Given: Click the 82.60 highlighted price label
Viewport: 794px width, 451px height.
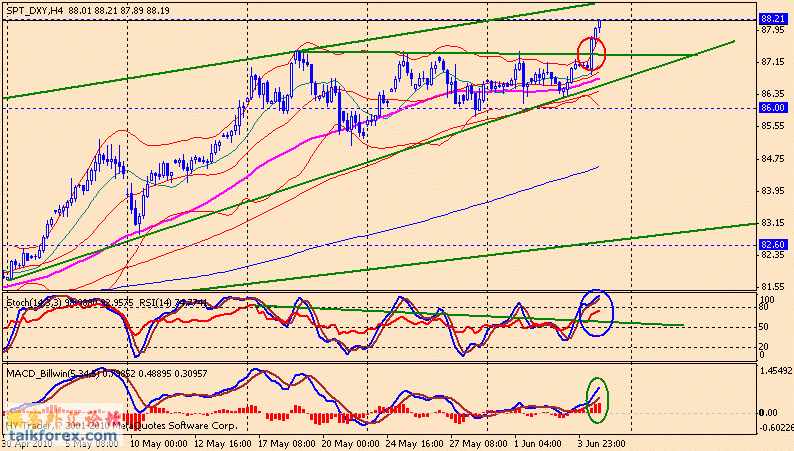Looking at the screenshot, I should [773, 245].
